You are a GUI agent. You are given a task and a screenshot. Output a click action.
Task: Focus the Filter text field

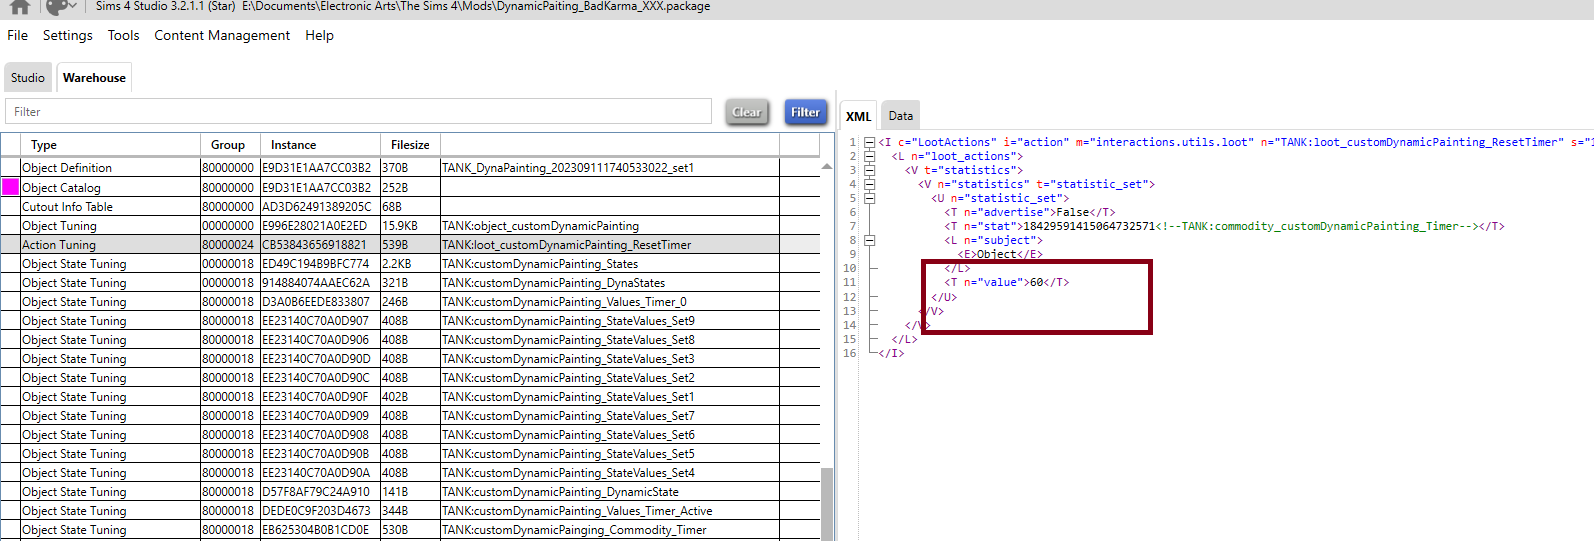tap(359, 112)
